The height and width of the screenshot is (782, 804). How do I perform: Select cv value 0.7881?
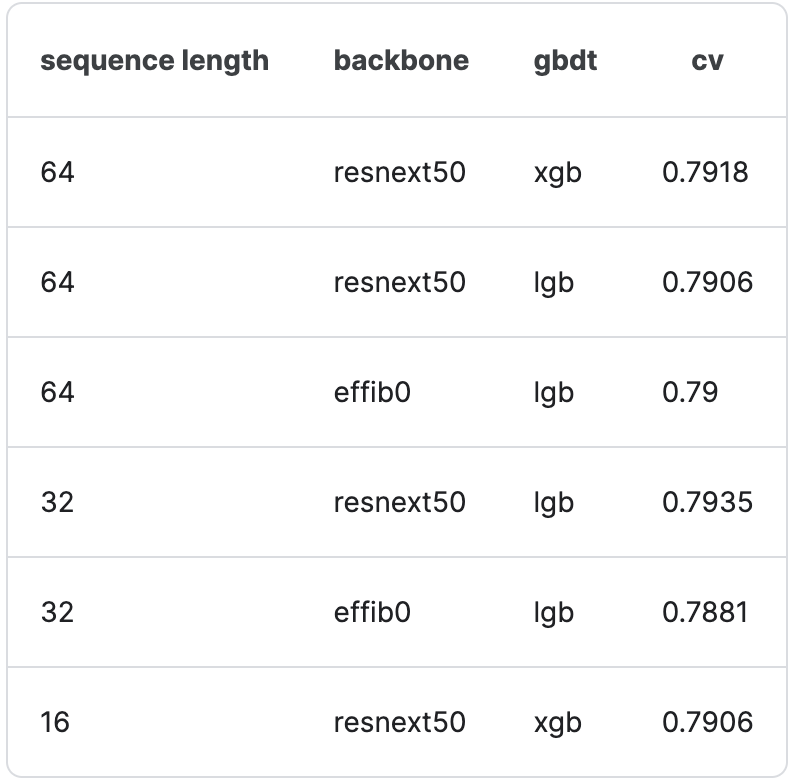pos(705,612)
